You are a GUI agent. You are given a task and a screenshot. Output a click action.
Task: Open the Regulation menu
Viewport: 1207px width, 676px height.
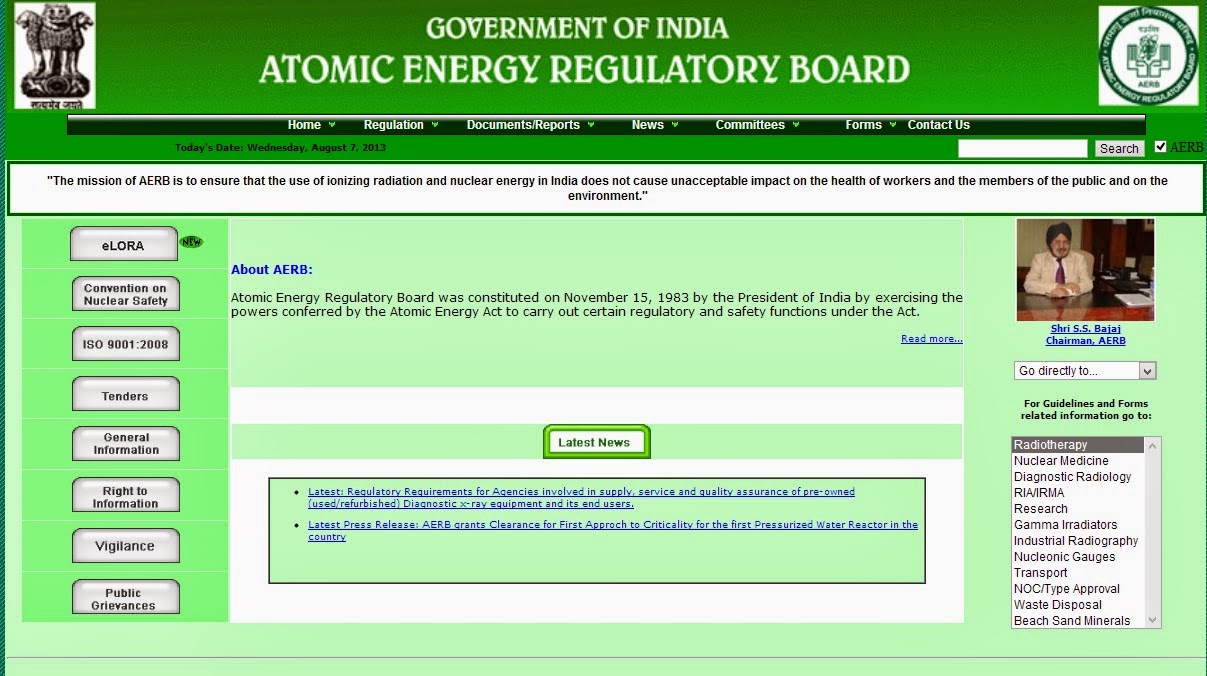pos(394,125)
